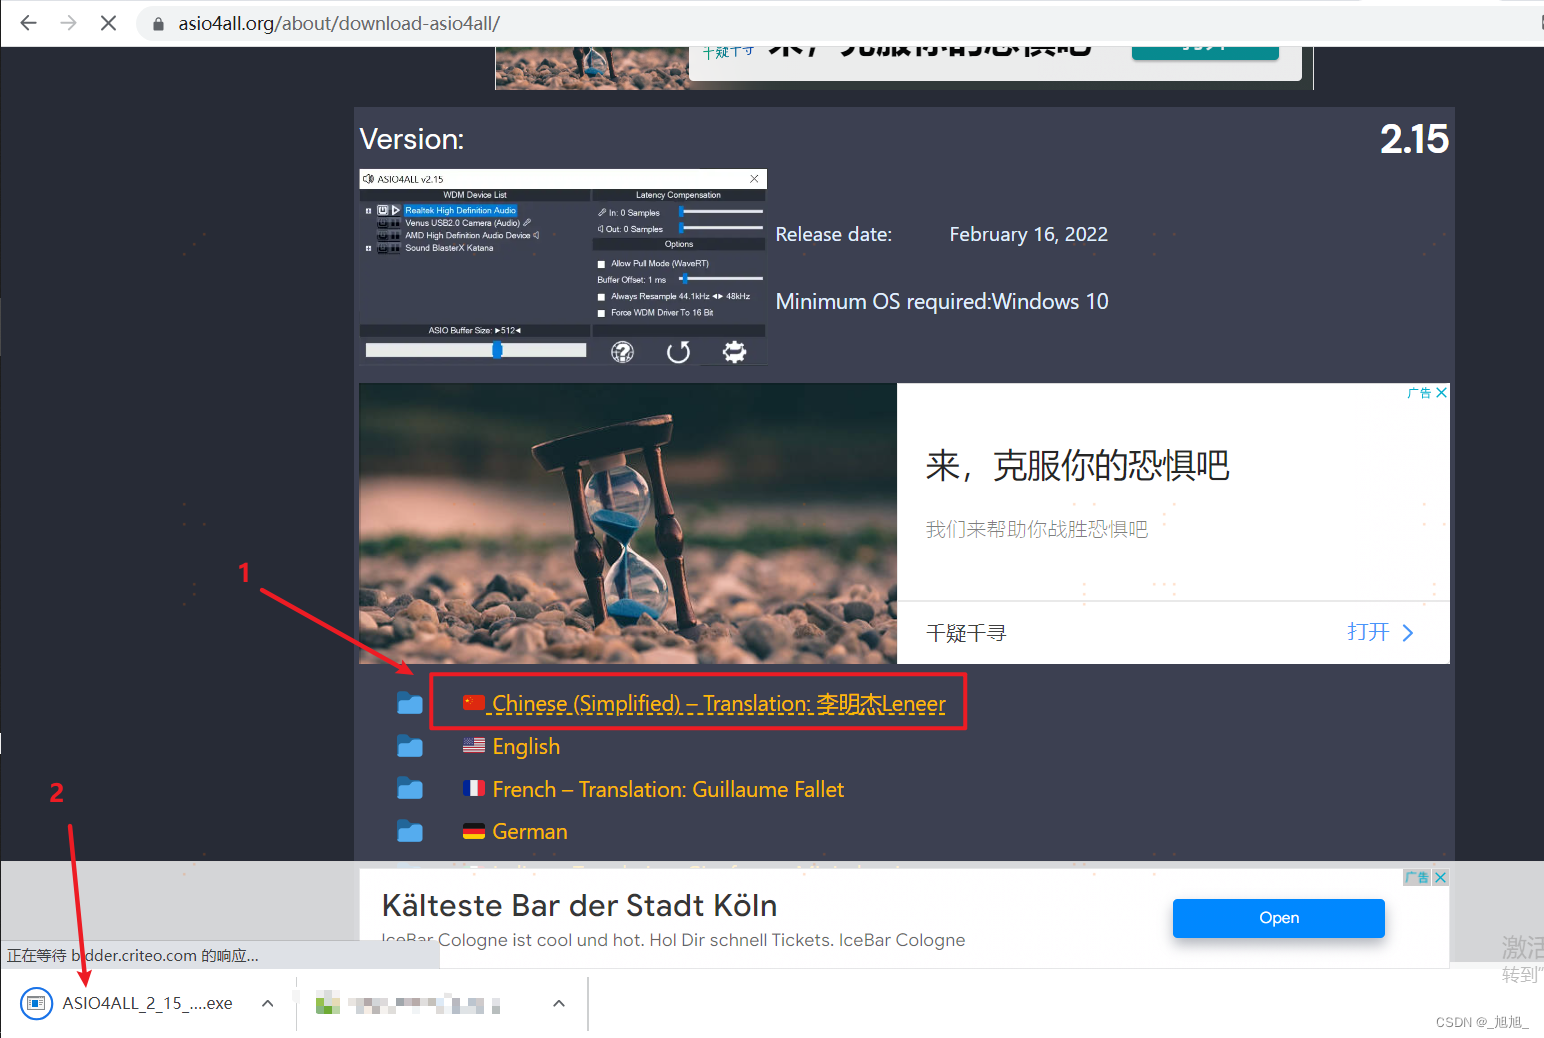Image resolution: width=1544 pixels, height=1038 pixels.
Task: Click folder icon beside German
Action: 410,831
